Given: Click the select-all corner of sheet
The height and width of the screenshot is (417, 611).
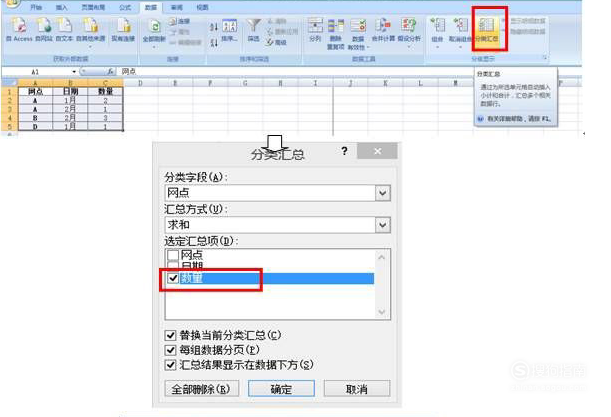Looking at the screenshot, I should [9, 83].
